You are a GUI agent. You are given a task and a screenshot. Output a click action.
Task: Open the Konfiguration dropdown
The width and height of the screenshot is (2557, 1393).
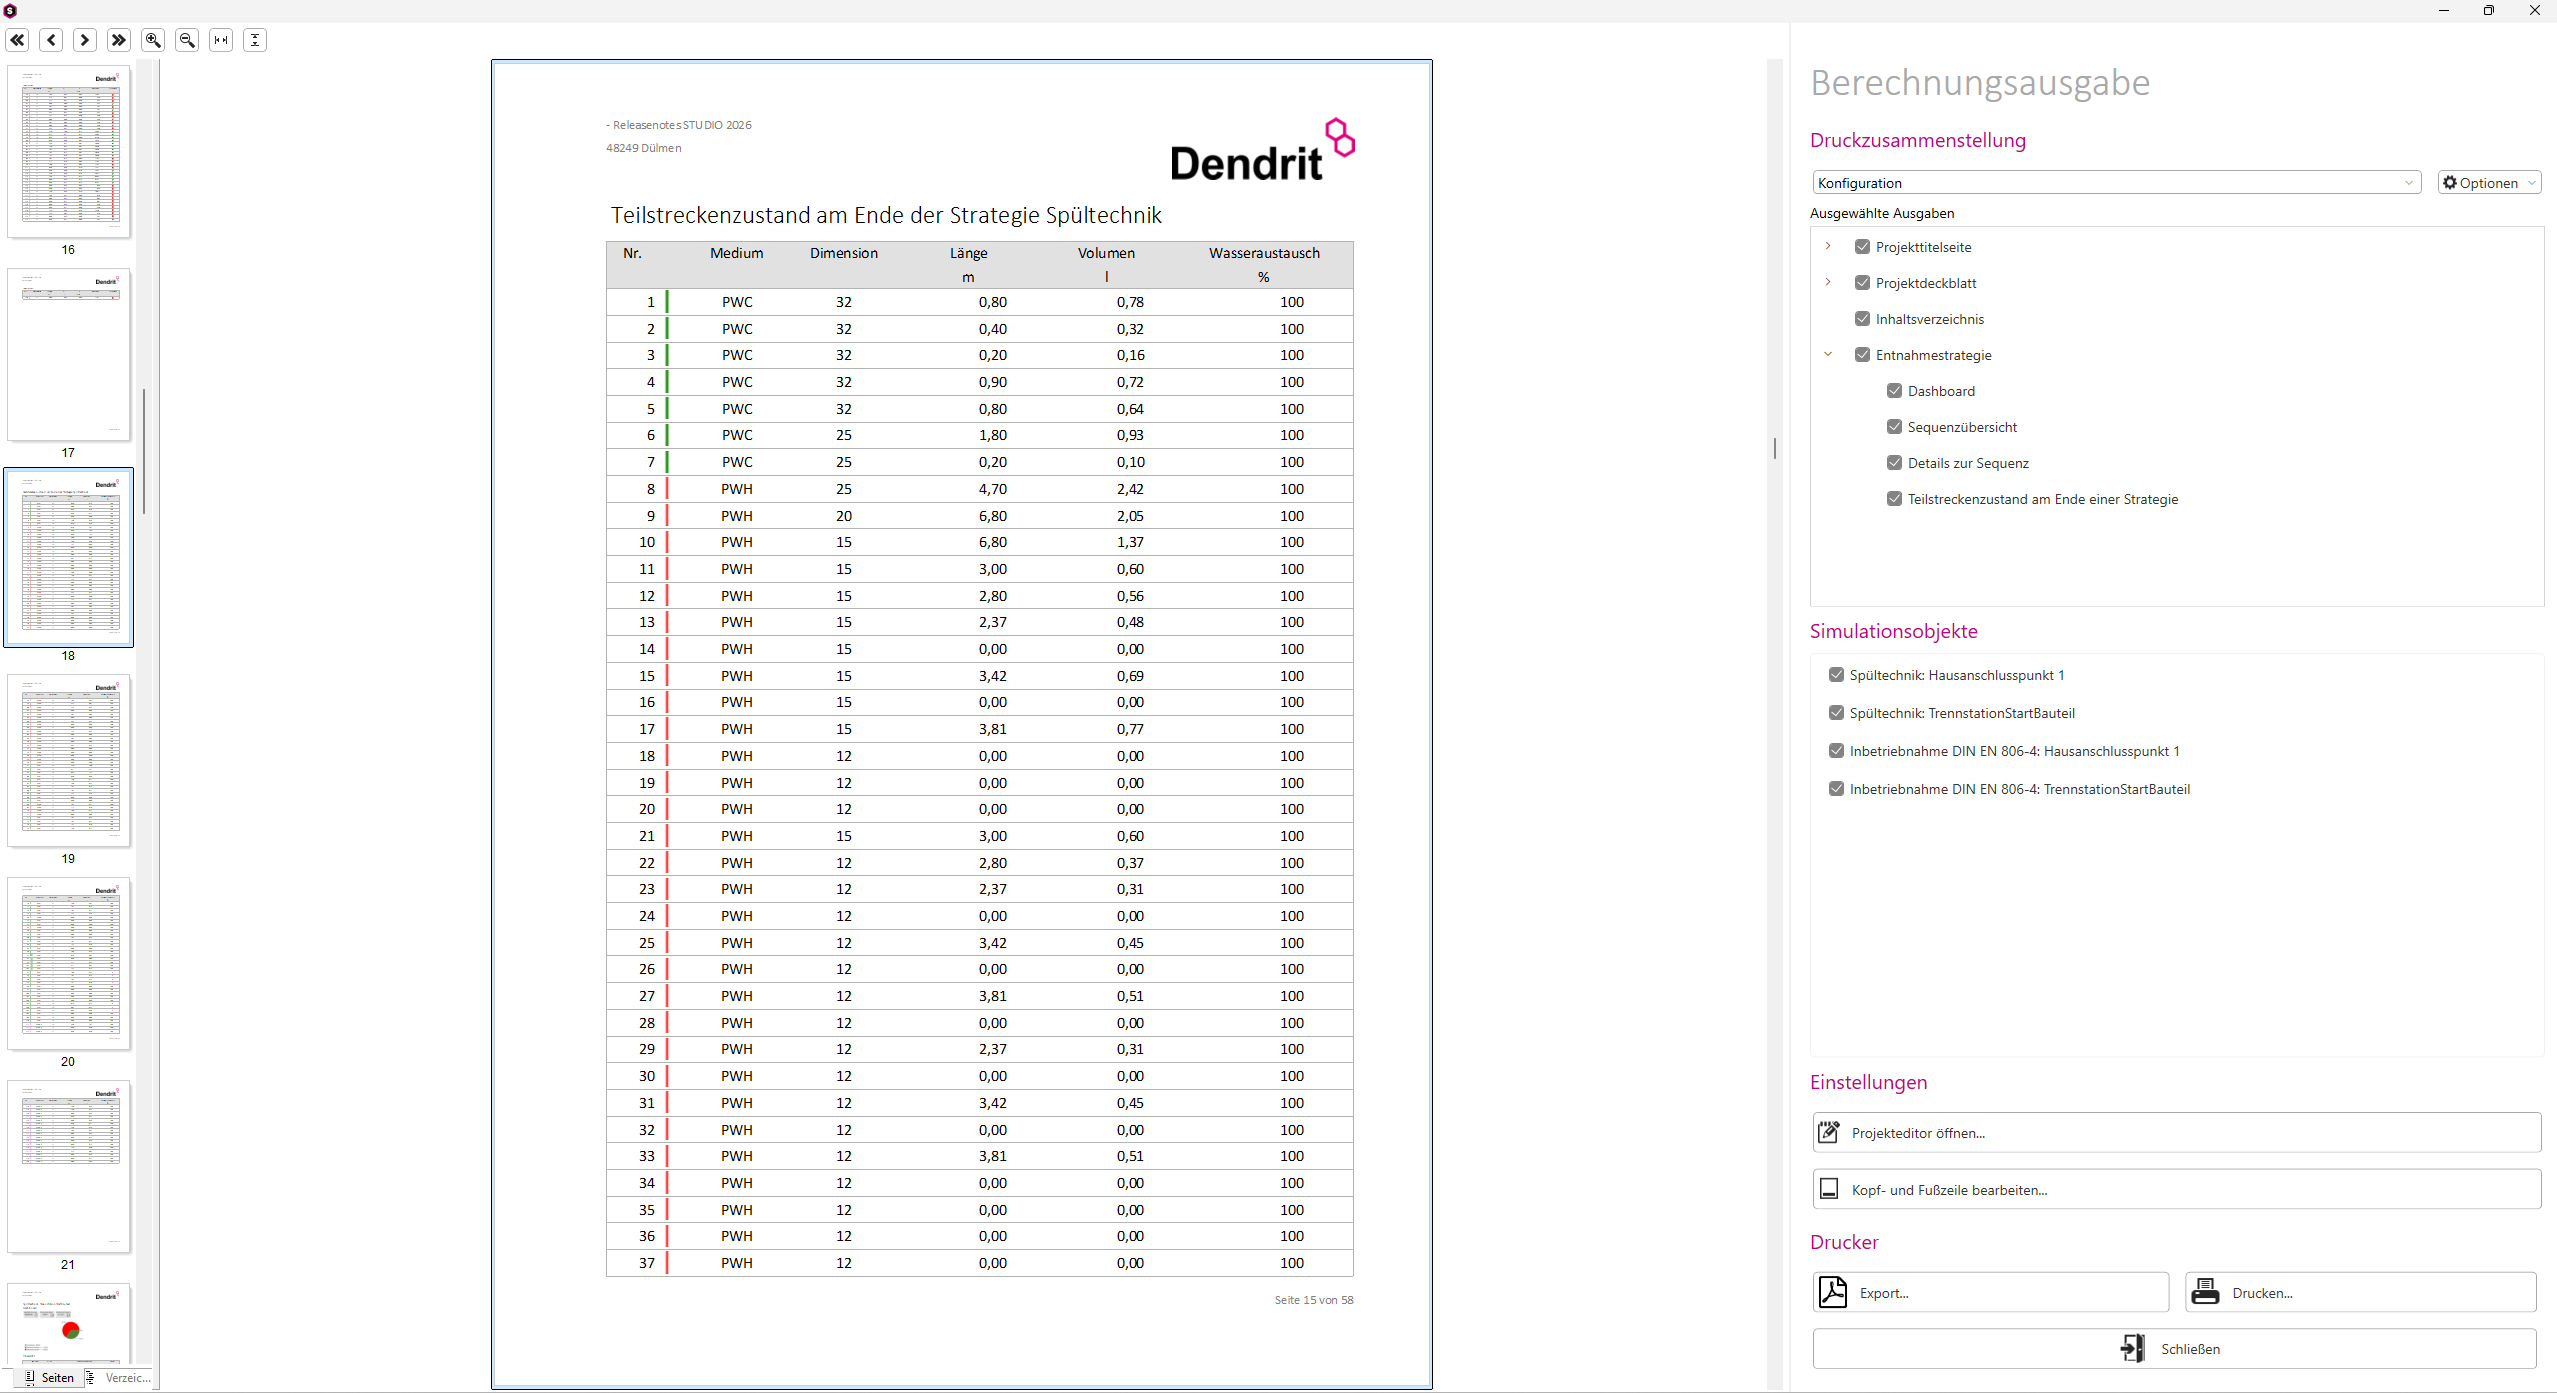(2116, 183)
